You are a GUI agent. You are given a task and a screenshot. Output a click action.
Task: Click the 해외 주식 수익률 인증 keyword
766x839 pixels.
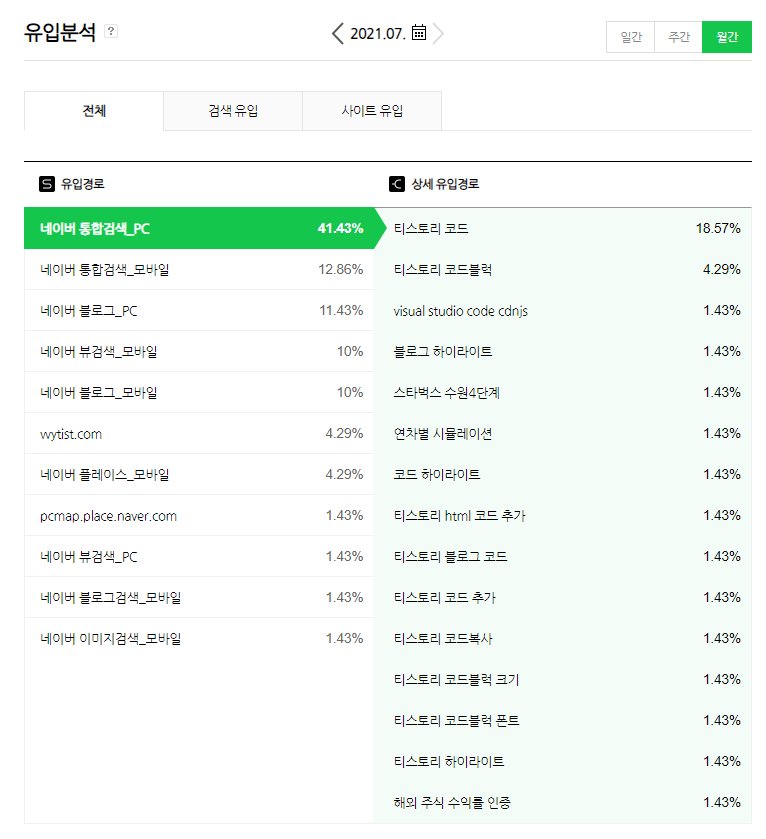pyautogui.click(x=452, y=803)
